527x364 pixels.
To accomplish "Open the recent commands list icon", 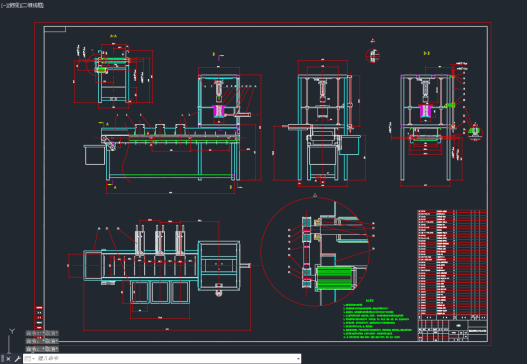I will (29, 359).
